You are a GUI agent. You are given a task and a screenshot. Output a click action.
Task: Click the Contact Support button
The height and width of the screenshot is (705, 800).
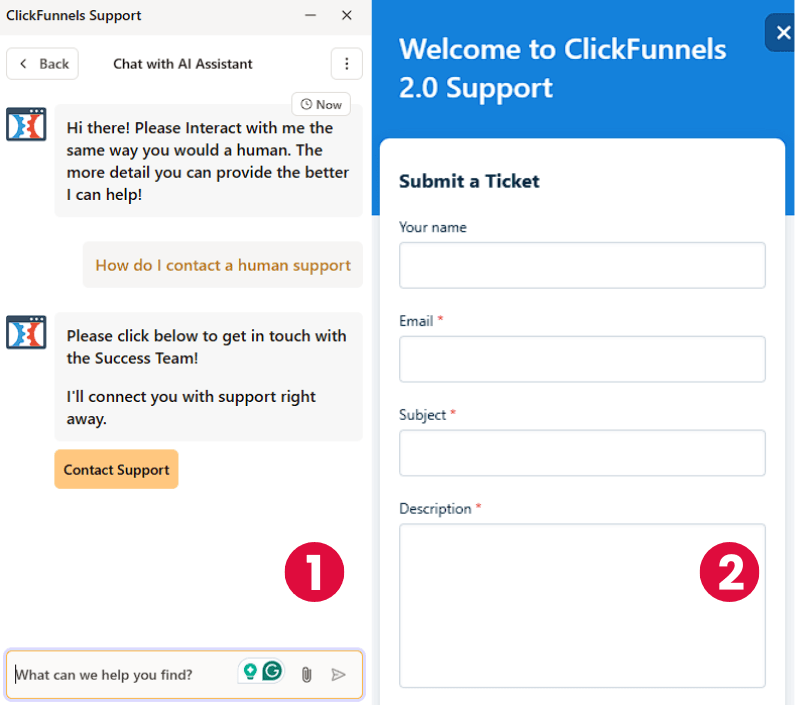pyautogui.click(x=116, y=469)
